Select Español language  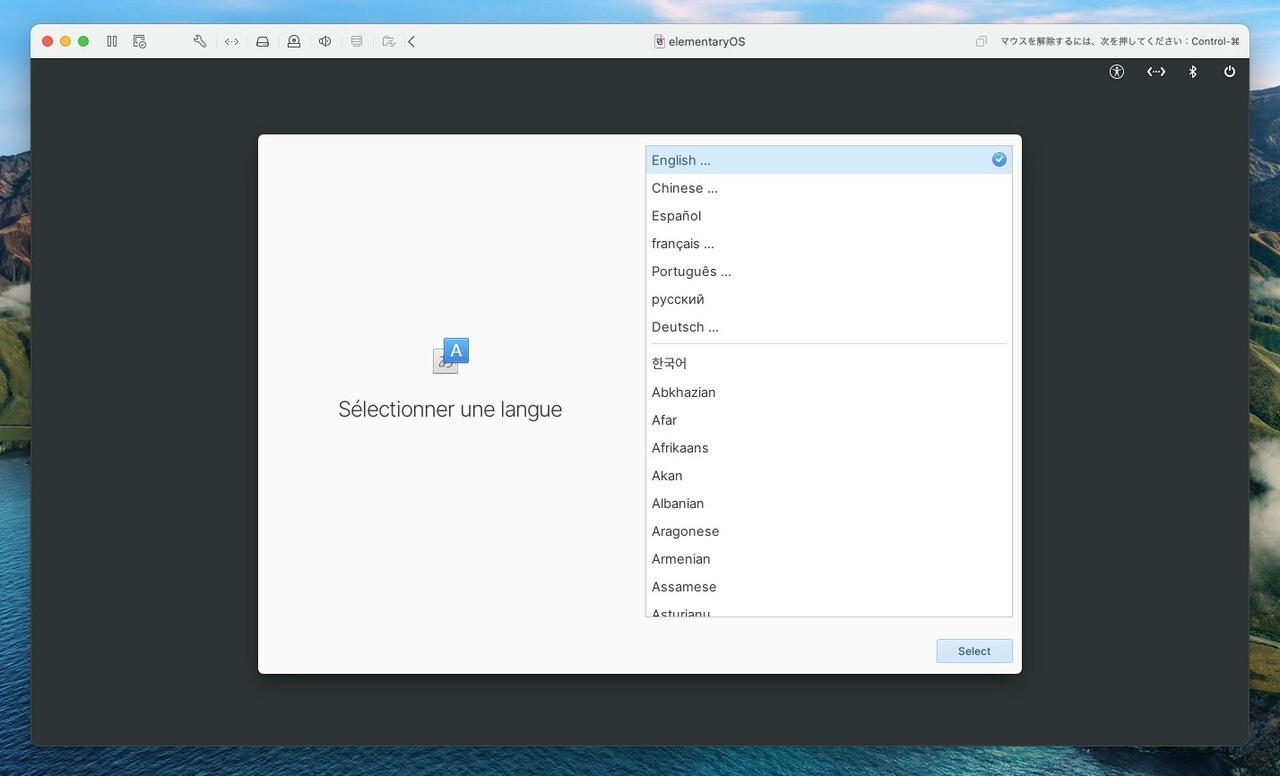tap(829, 216)
